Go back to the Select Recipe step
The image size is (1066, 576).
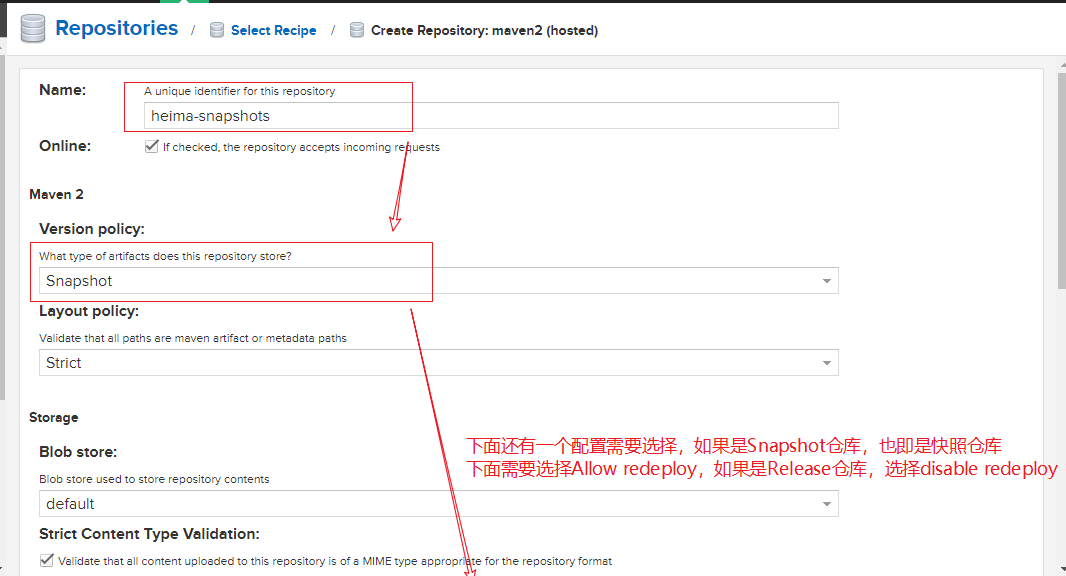tap(273, 30)
